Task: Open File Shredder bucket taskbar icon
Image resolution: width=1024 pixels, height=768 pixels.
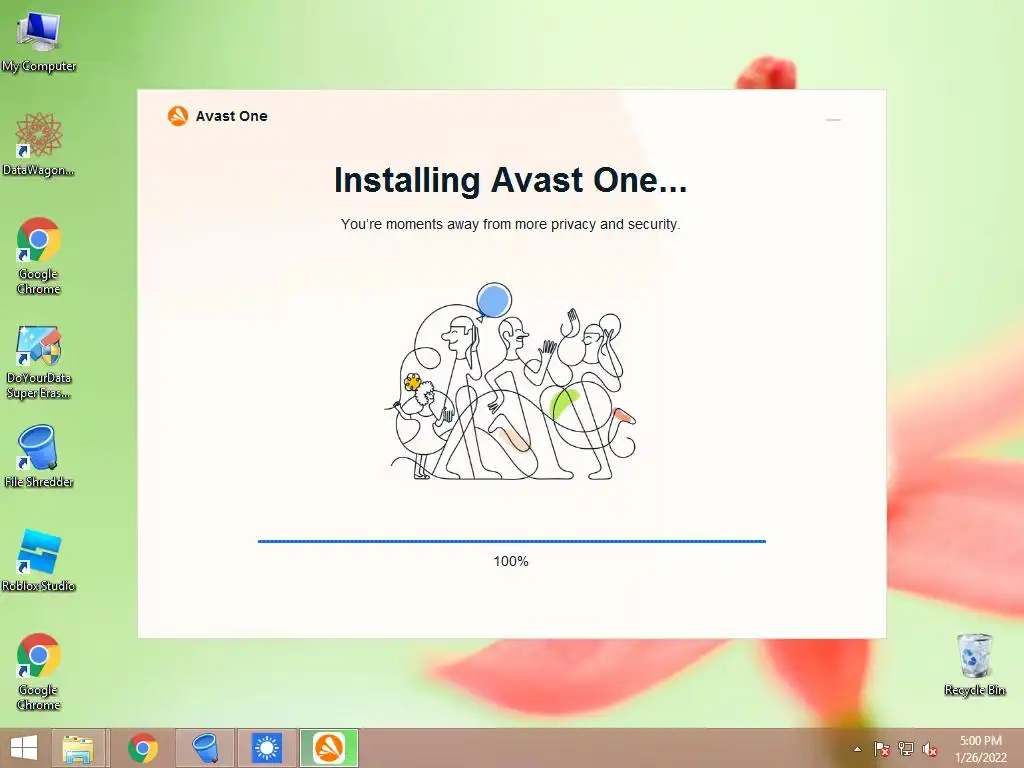Action: tap(205, 748)
